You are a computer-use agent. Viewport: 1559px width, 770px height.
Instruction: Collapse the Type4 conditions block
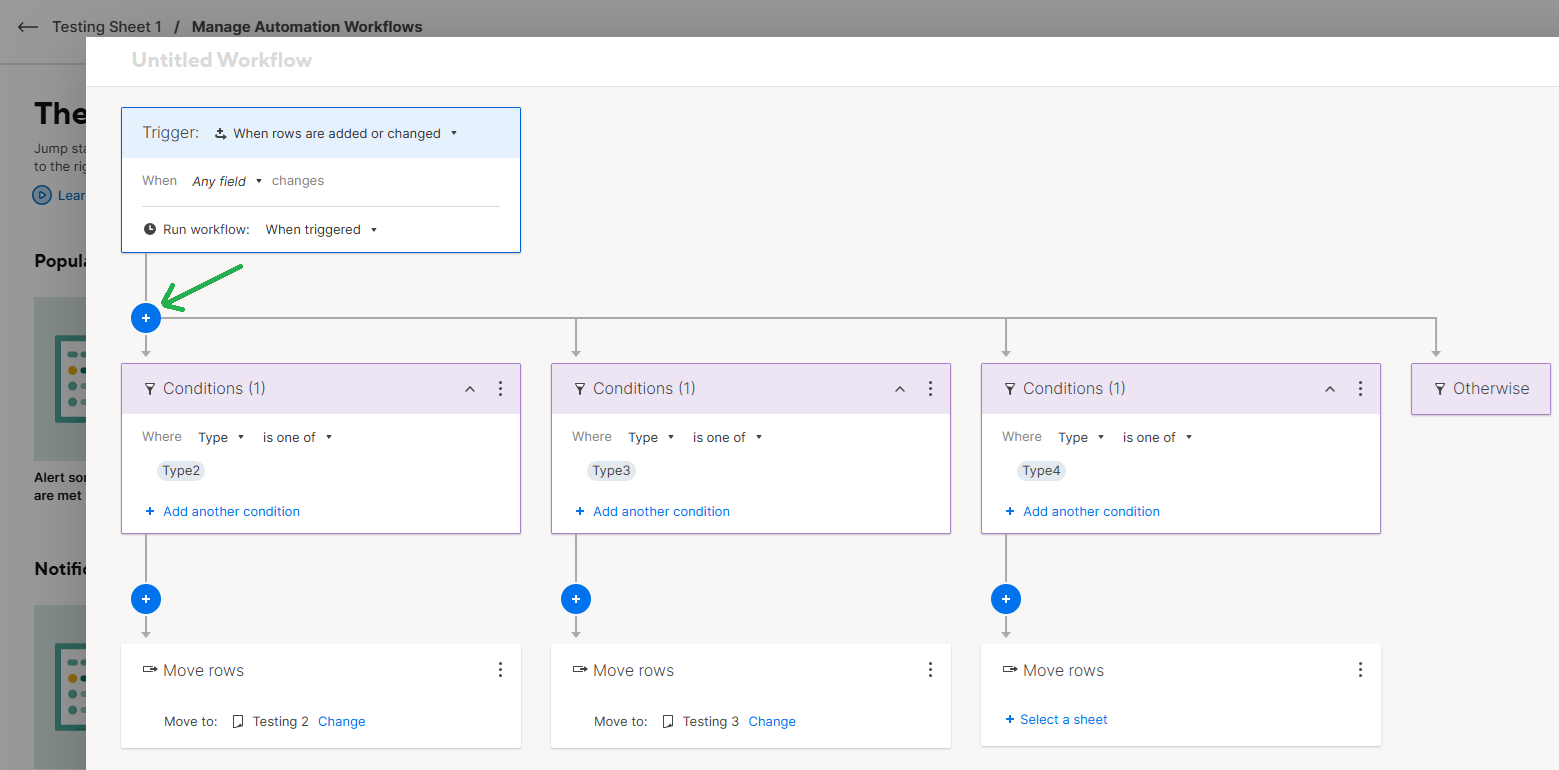pyautogui.click(x=1330, y=389)
